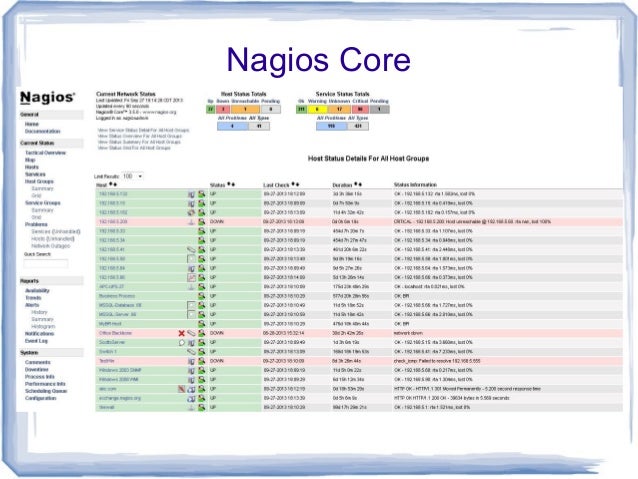
Task: Click View Status Grid For All Host Groups
Action: tap(134, 148)
